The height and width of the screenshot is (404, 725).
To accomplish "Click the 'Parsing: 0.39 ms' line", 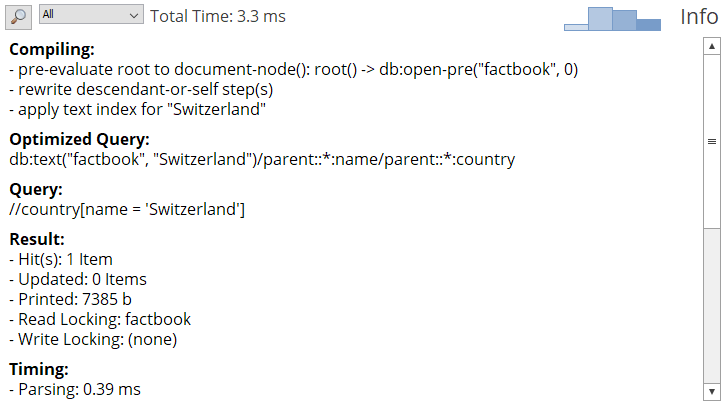I will [x=75, y=389].
